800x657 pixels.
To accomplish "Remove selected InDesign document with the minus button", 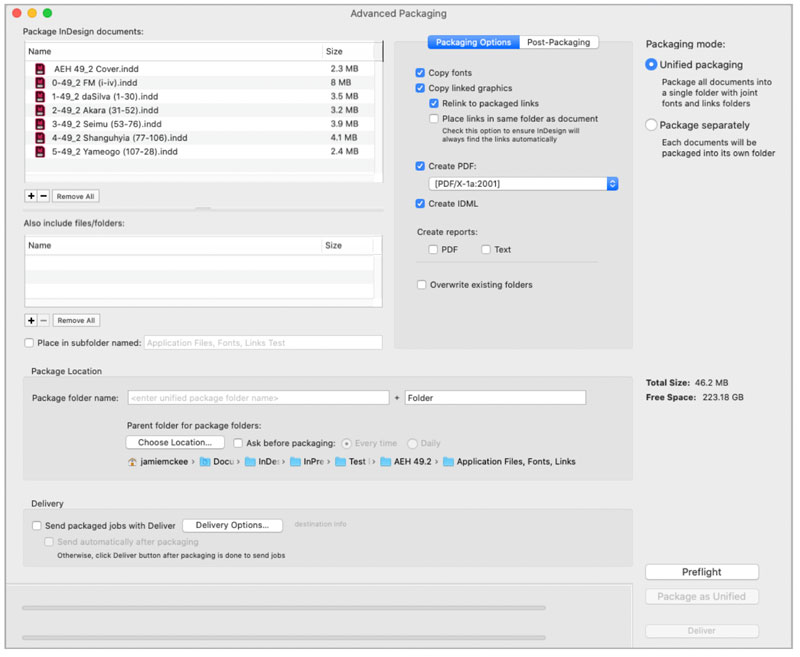I will pos(43,196).
